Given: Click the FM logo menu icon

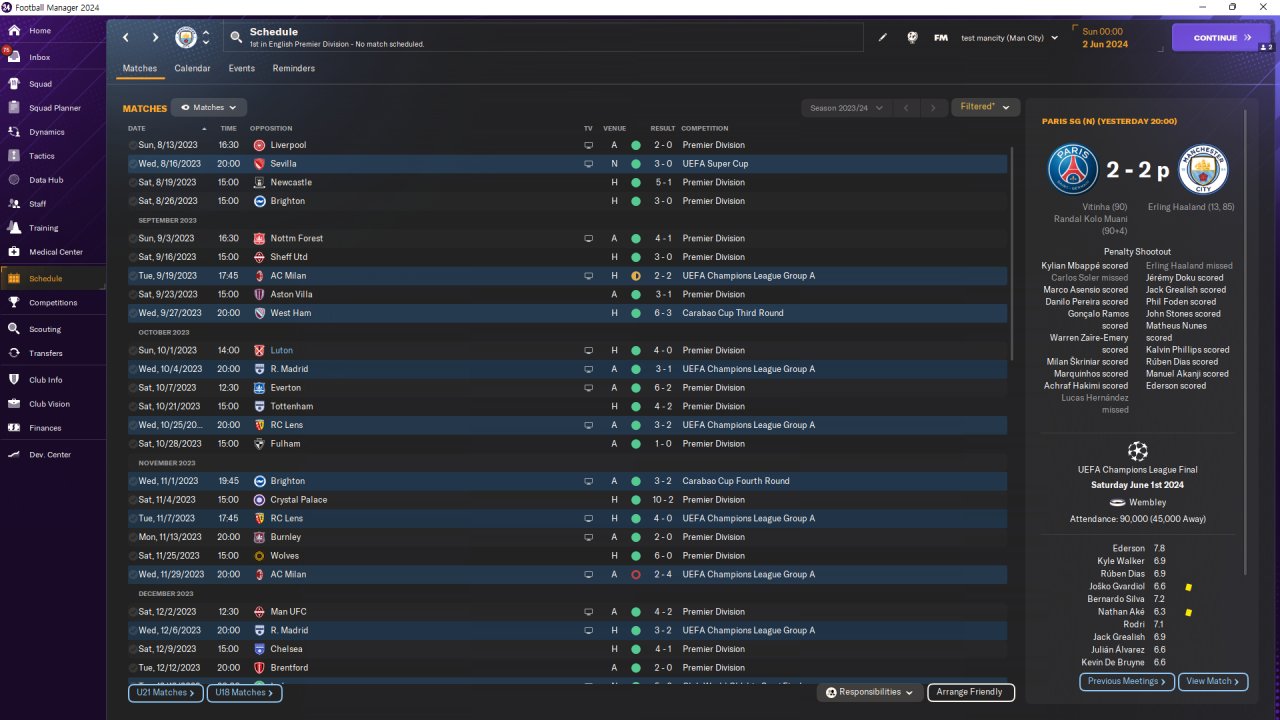Looking at the screenshot, I should click(x=941, y=38).
